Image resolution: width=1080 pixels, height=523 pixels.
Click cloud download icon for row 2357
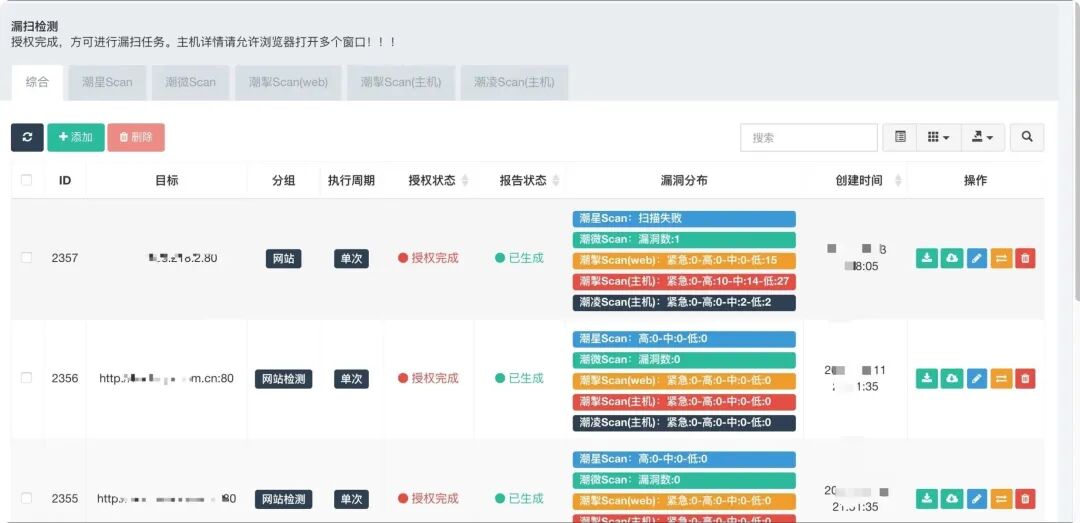click(x=952, y=258)
